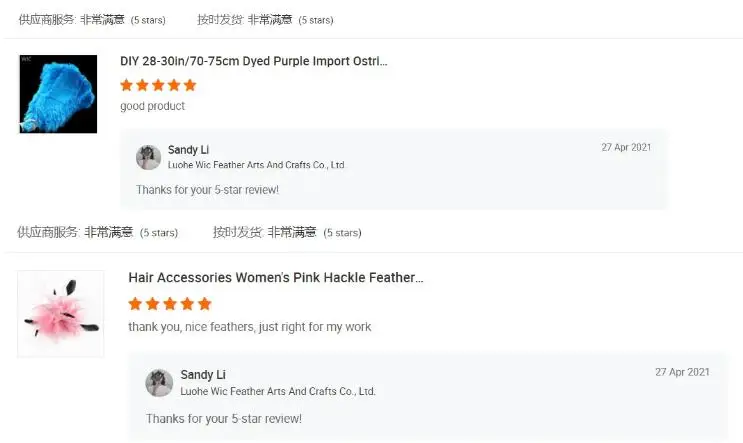
Task: Click the 27 Apr 2021 date on first reply
Action: (626, 147)
